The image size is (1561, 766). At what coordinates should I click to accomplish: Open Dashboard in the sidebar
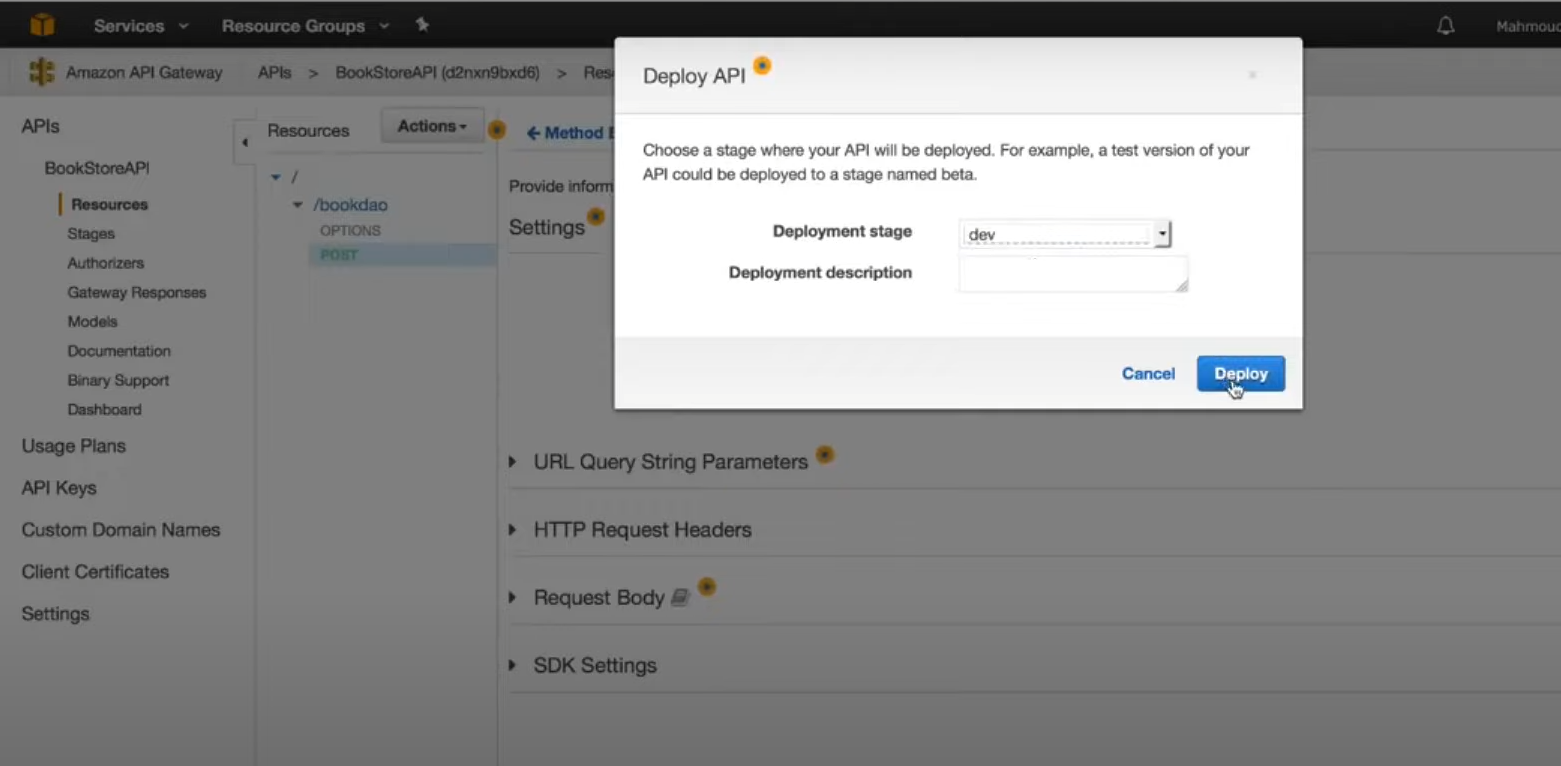(x=104, y=409)
